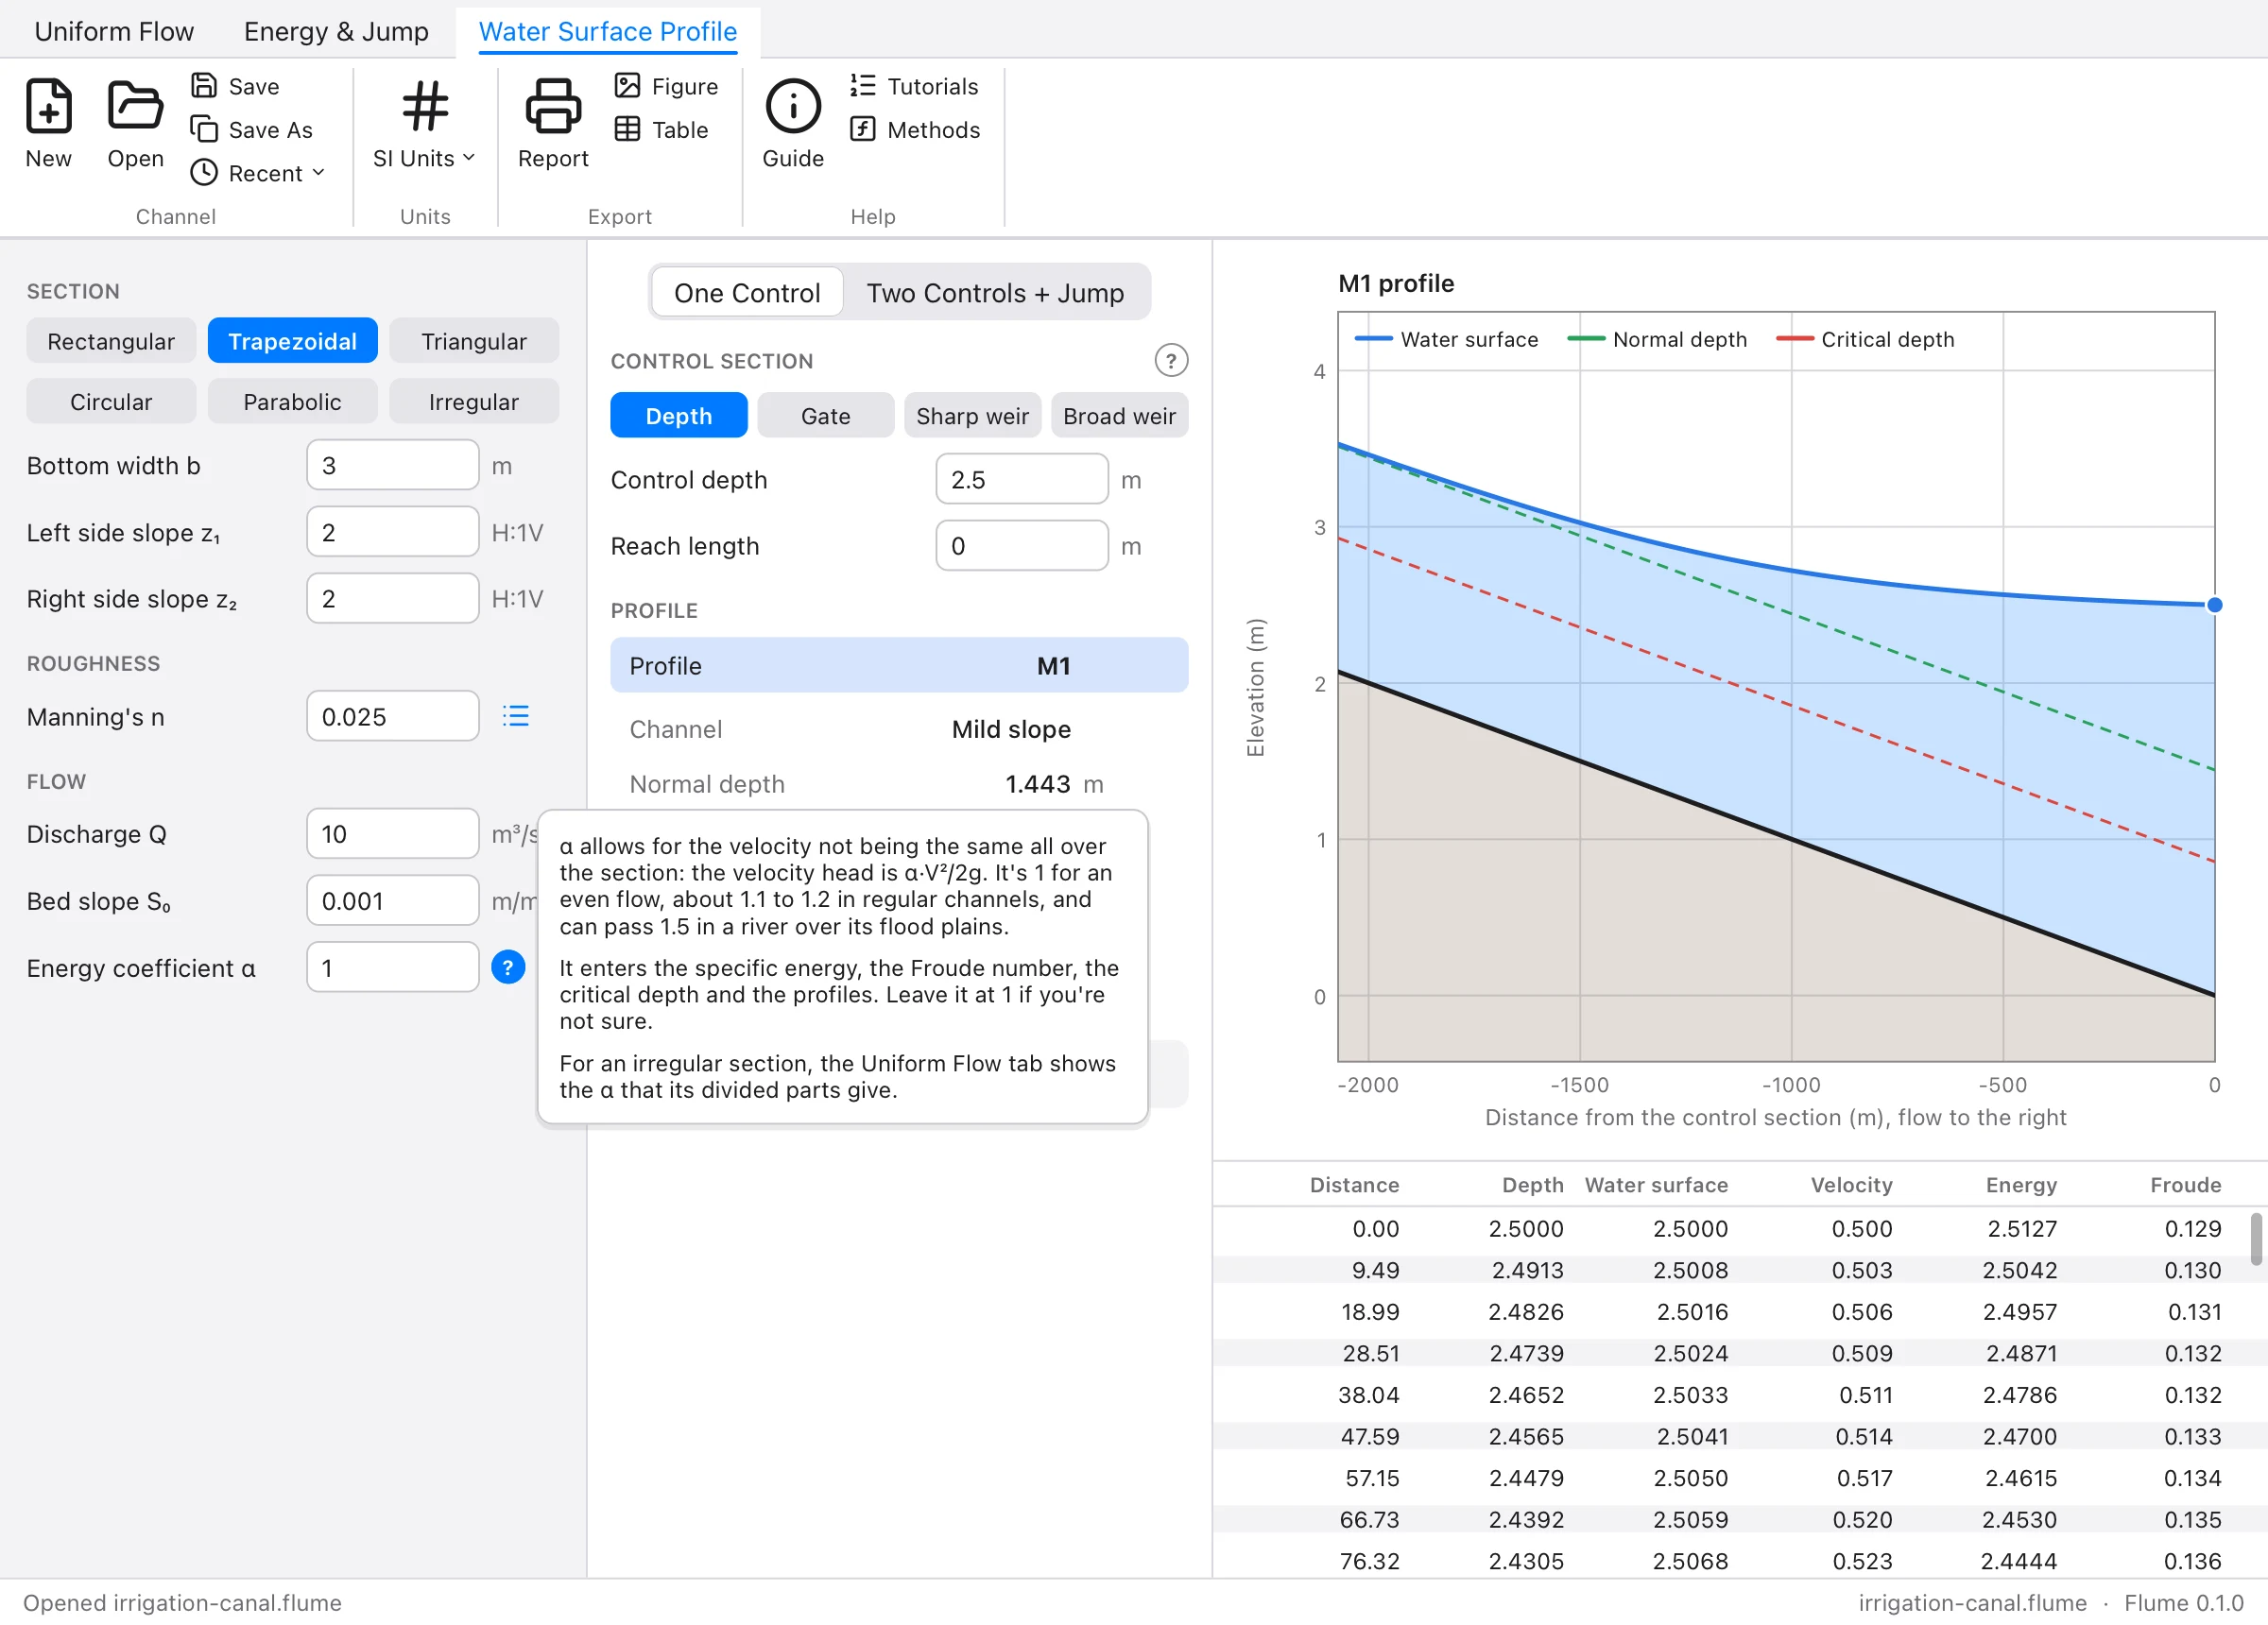Set control section to Broad weir
2268x1625 pixels.
(1120, 415)
